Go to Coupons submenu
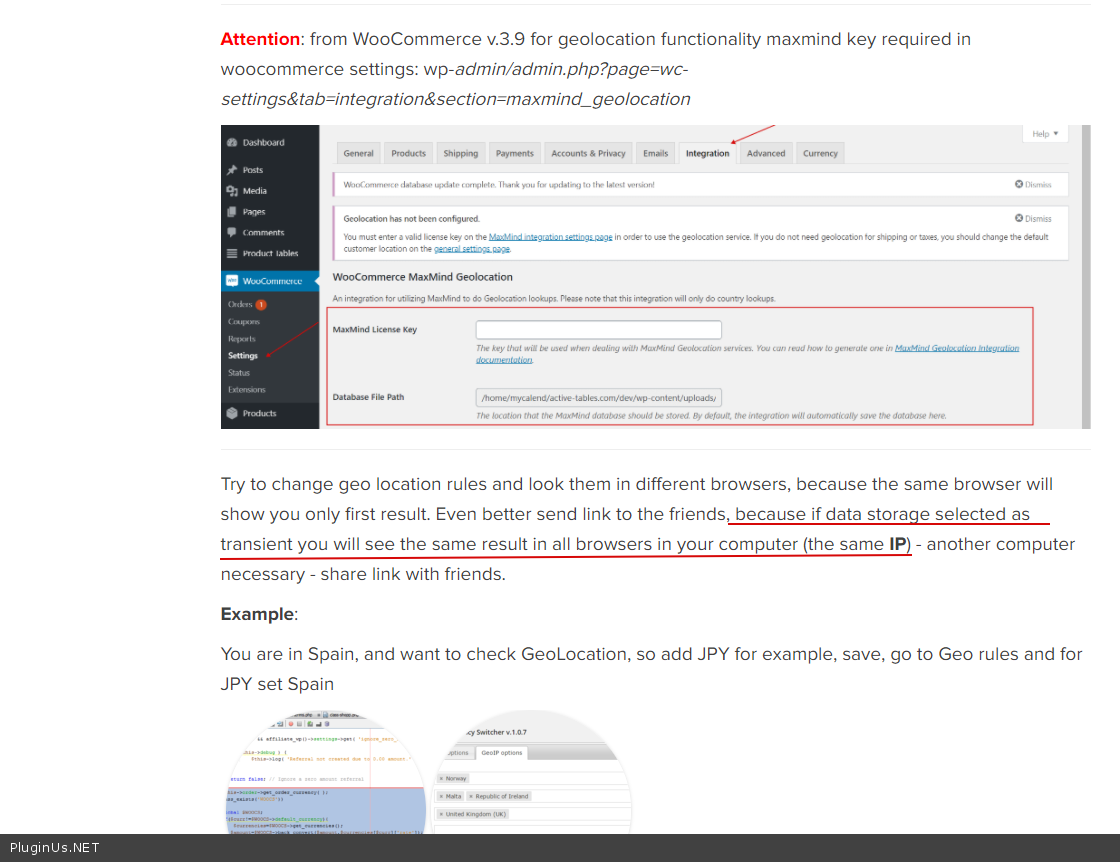 (244, 321)
